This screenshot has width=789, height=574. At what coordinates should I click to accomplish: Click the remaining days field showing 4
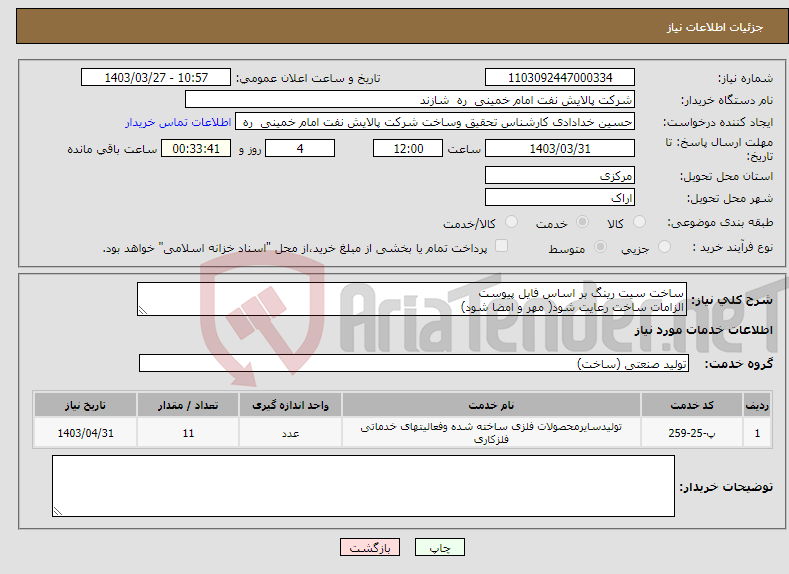click(x=300, y=148)
